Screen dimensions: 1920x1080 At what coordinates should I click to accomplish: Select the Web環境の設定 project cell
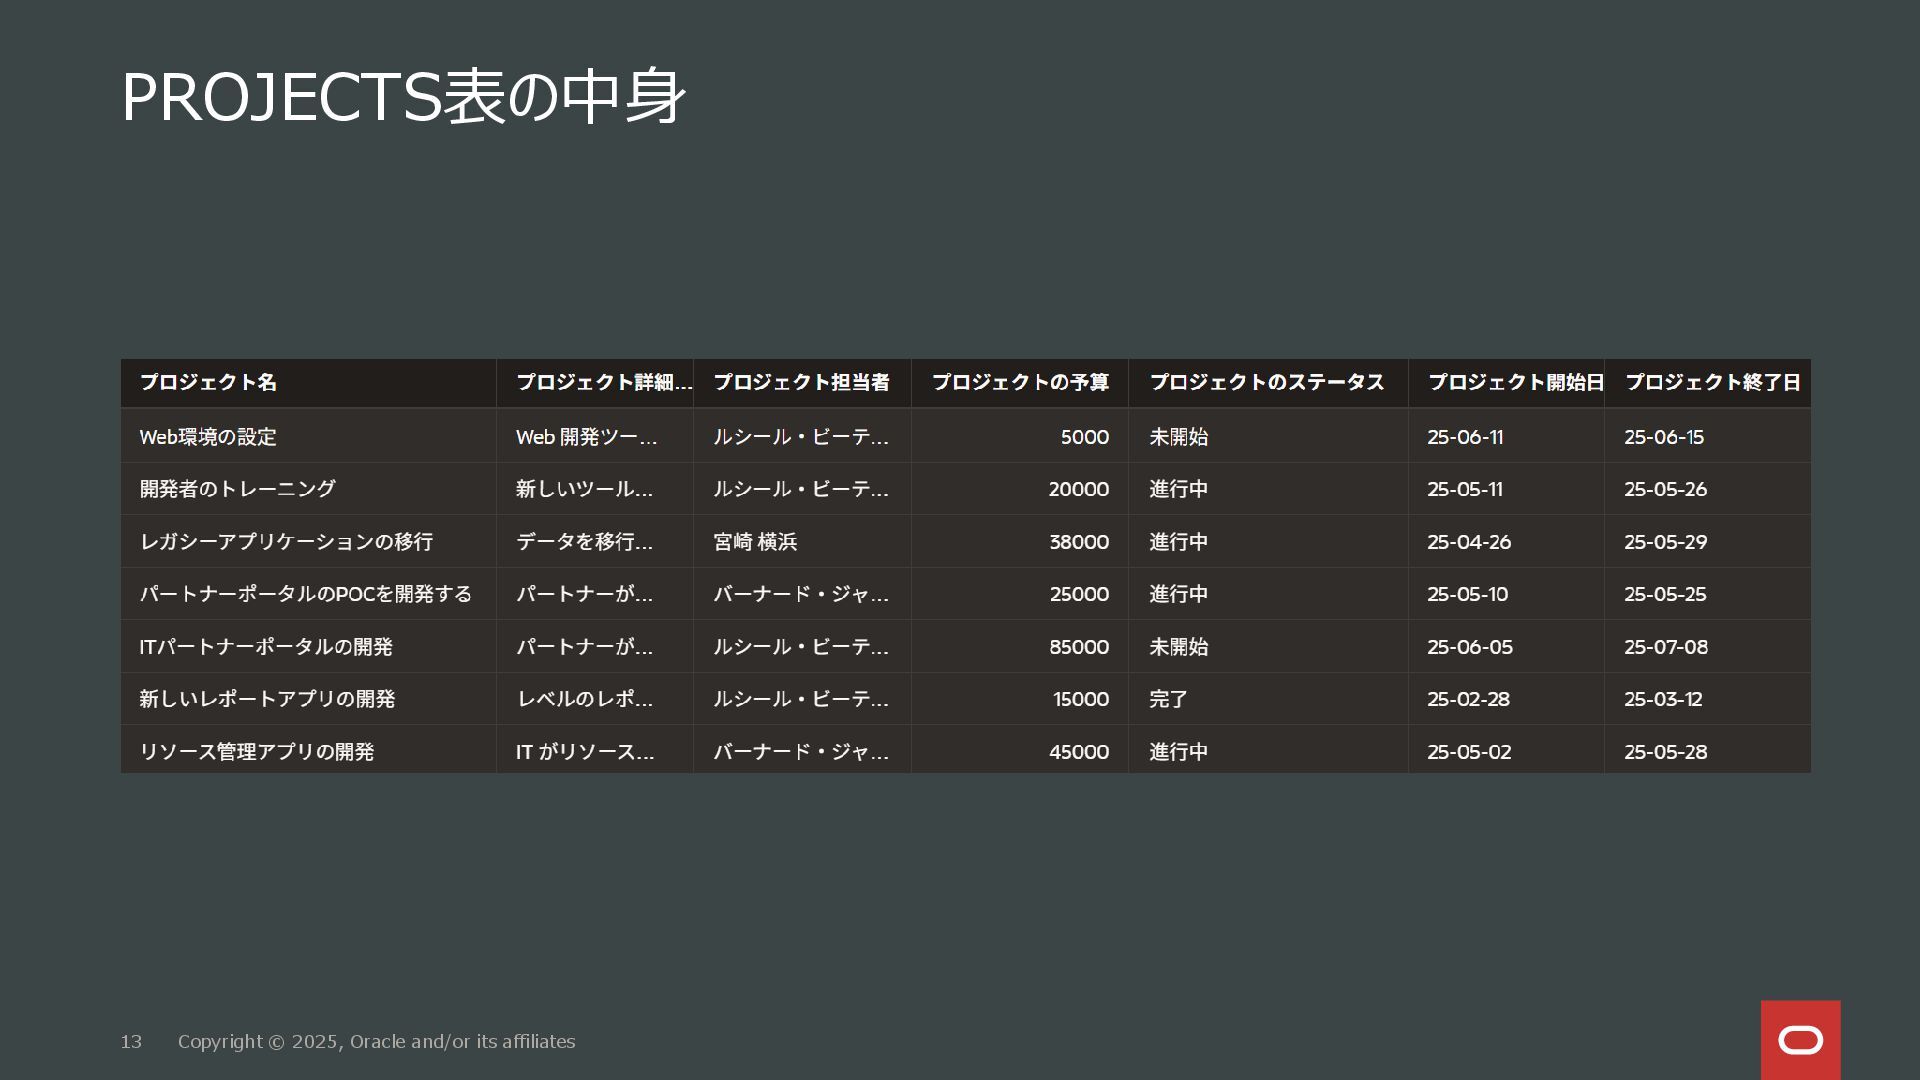tap(208, 437)
